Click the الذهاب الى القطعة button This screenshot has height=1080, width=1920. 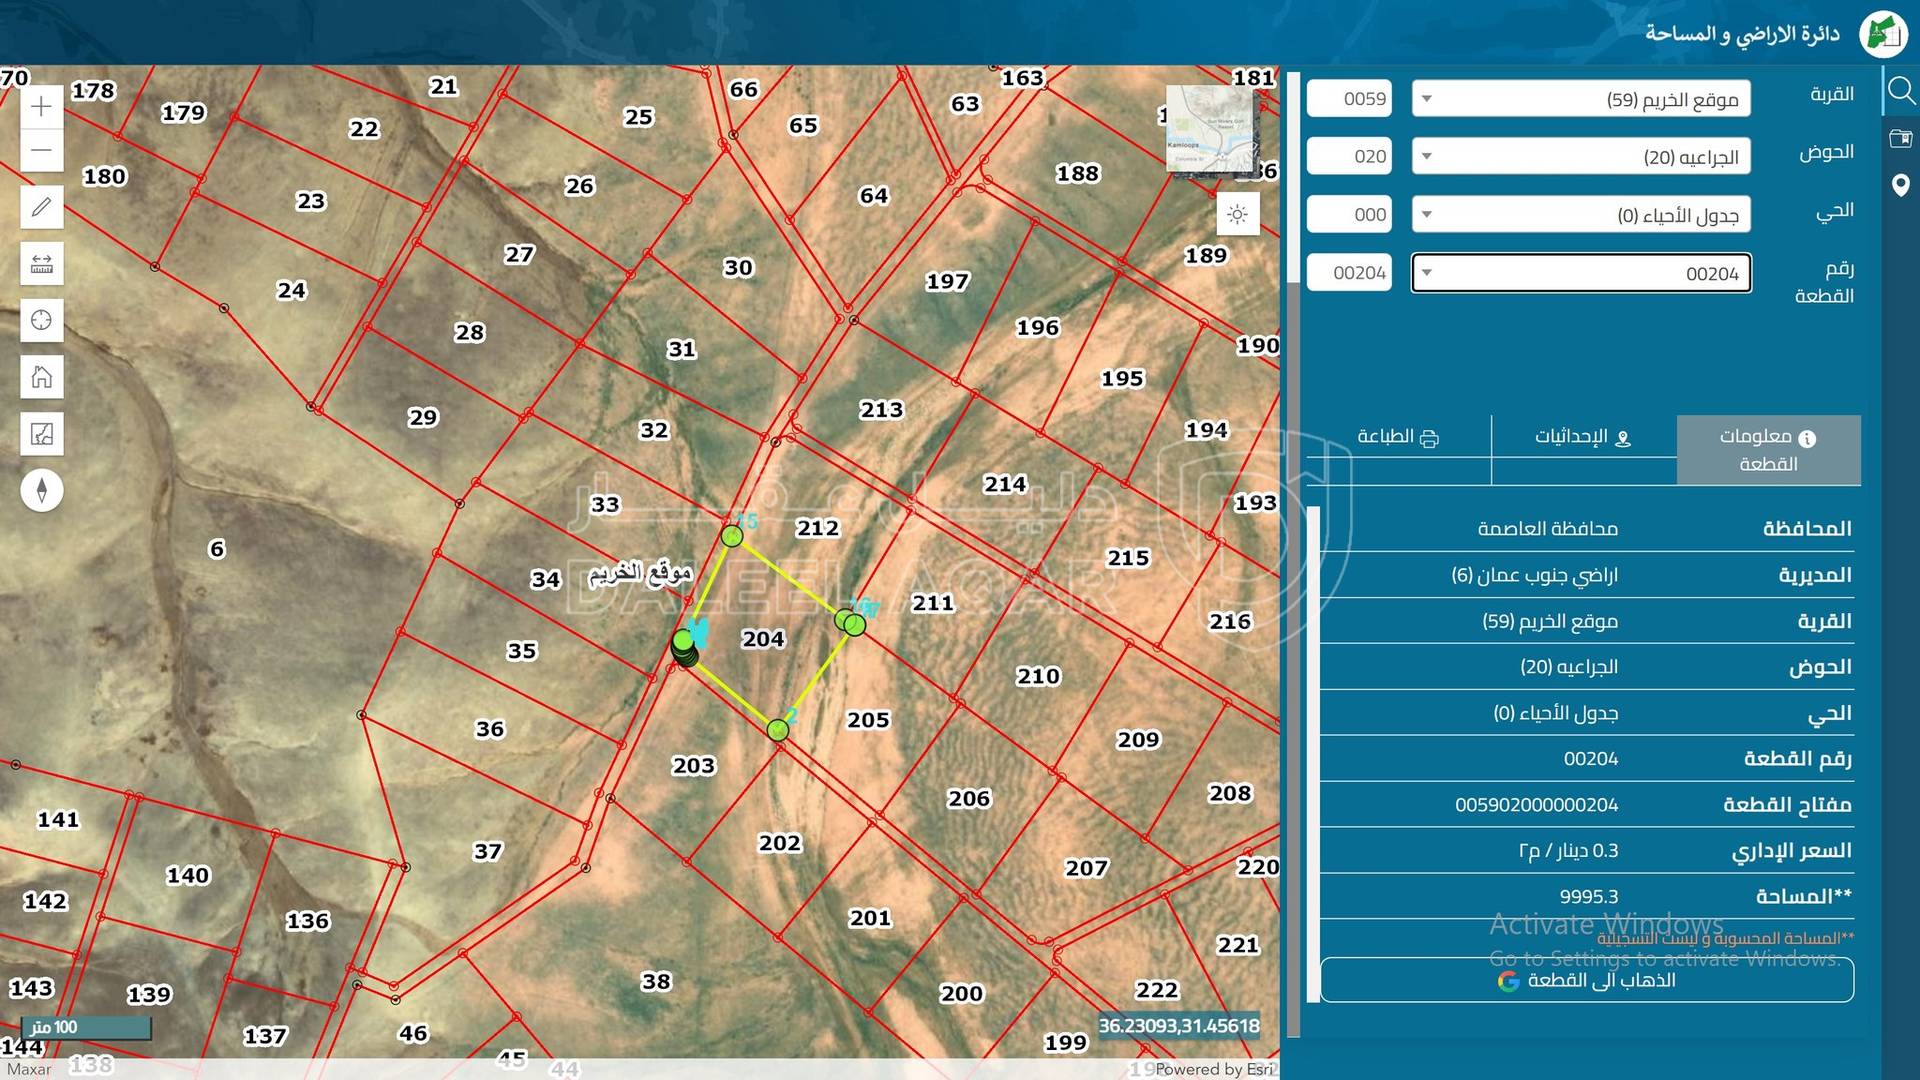pyautogui.click(x=1586, y=980)
